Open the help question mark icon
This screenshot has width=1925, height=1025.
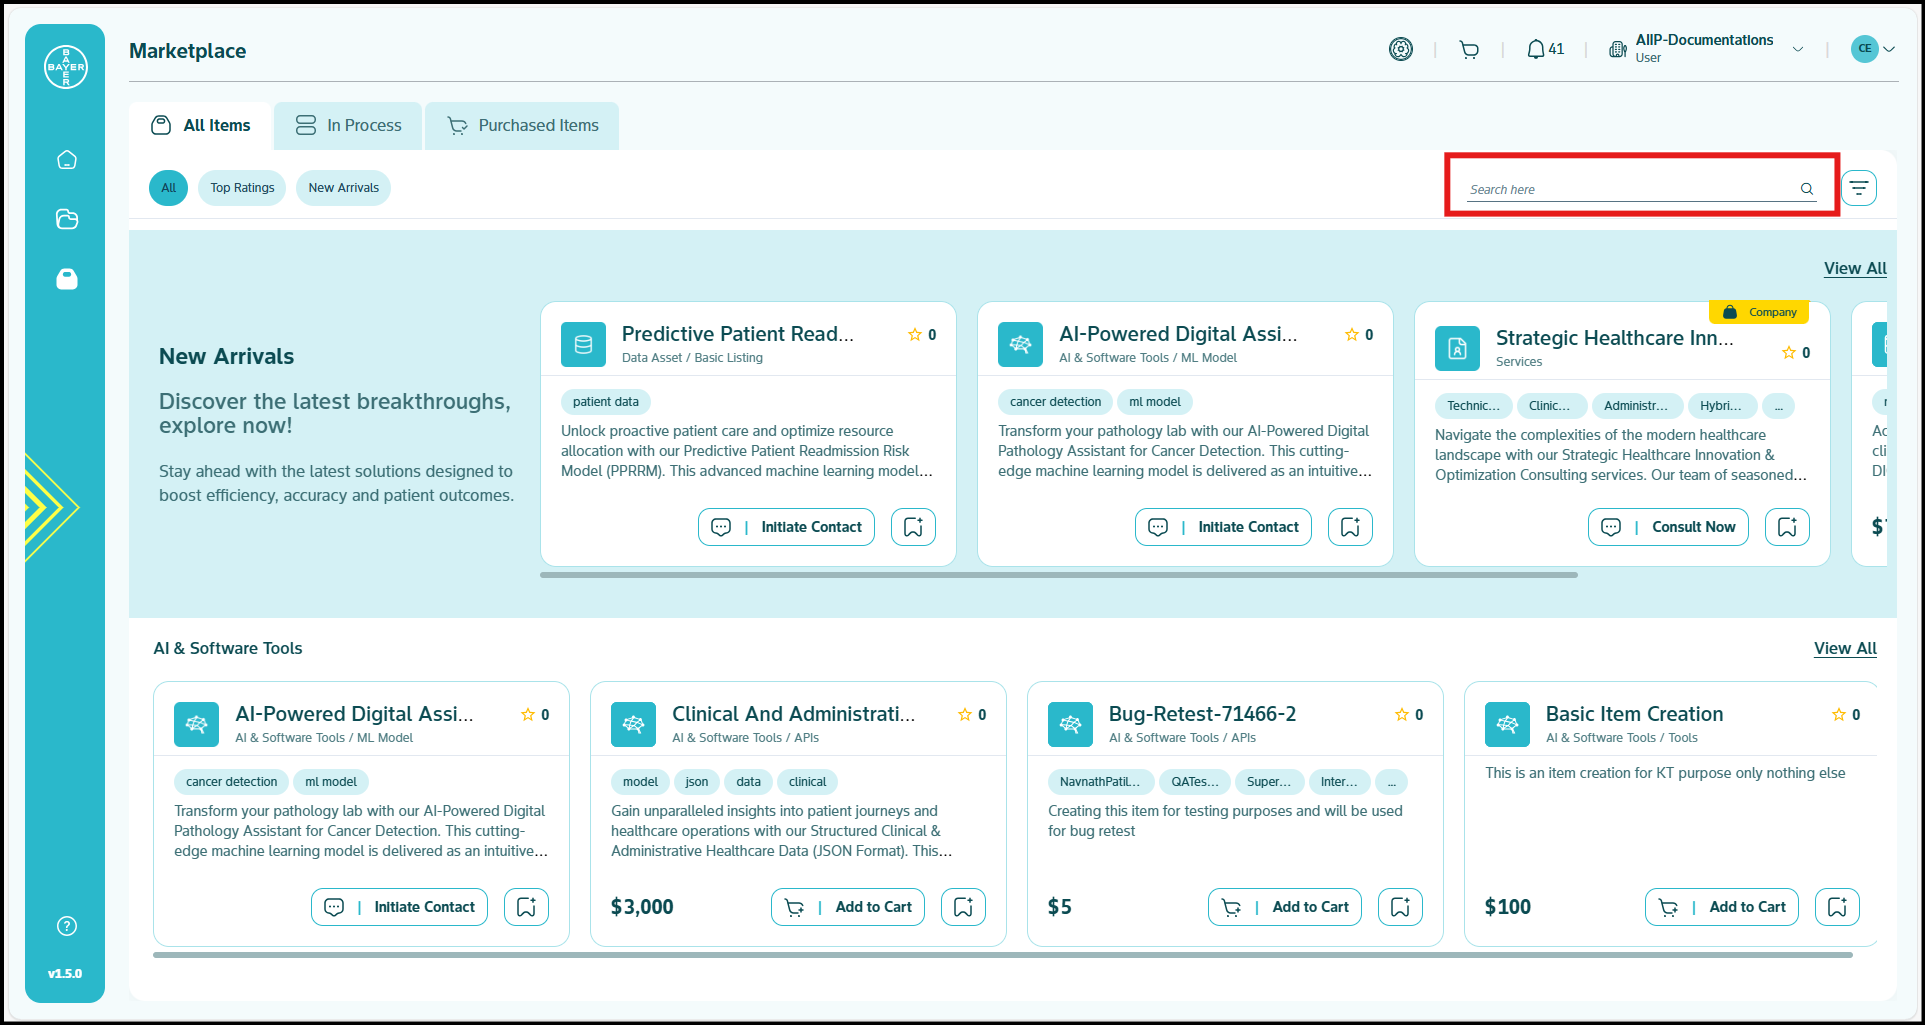[x=67, y=926]
